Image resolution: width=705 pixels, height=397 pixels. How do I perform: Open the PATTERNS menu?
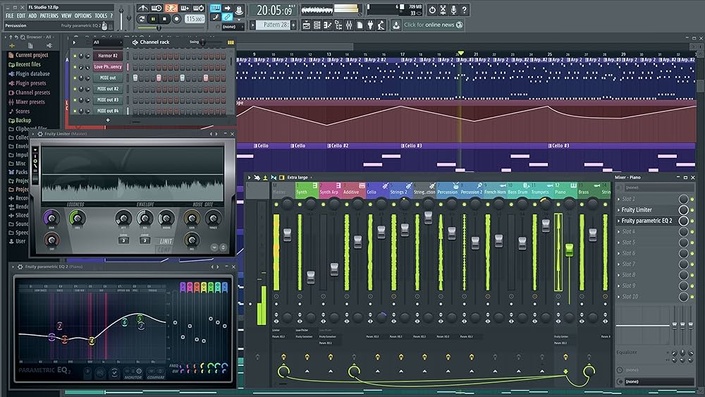click(49, 15)
